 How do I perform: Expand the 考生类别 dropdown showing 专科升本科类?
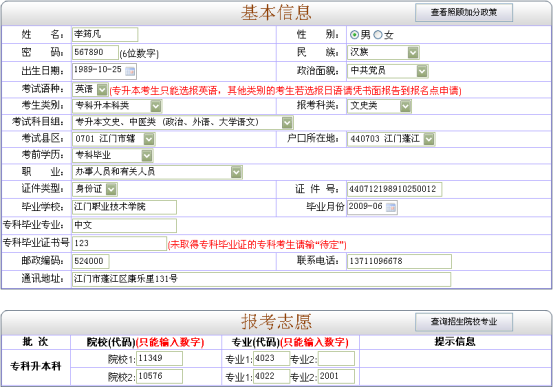tap(117, 106)
